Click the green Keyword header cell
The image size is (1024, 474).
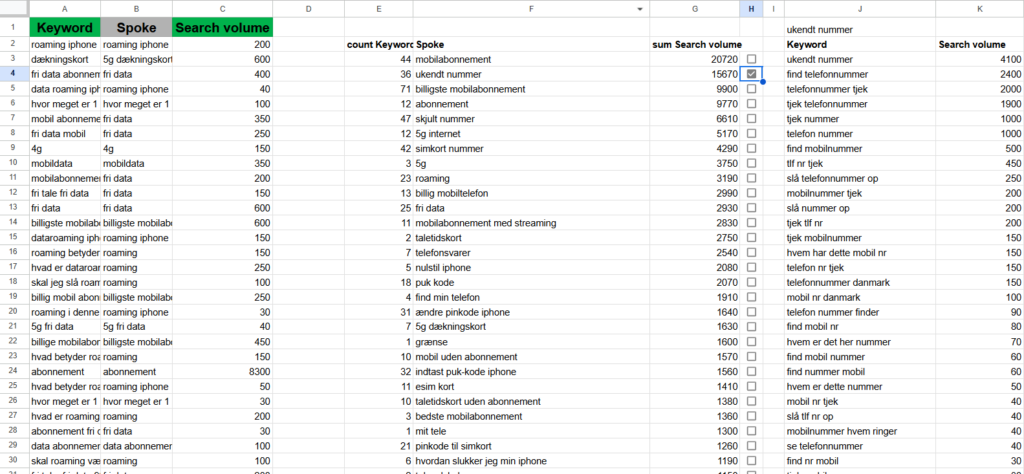click(x=65, y=28)
